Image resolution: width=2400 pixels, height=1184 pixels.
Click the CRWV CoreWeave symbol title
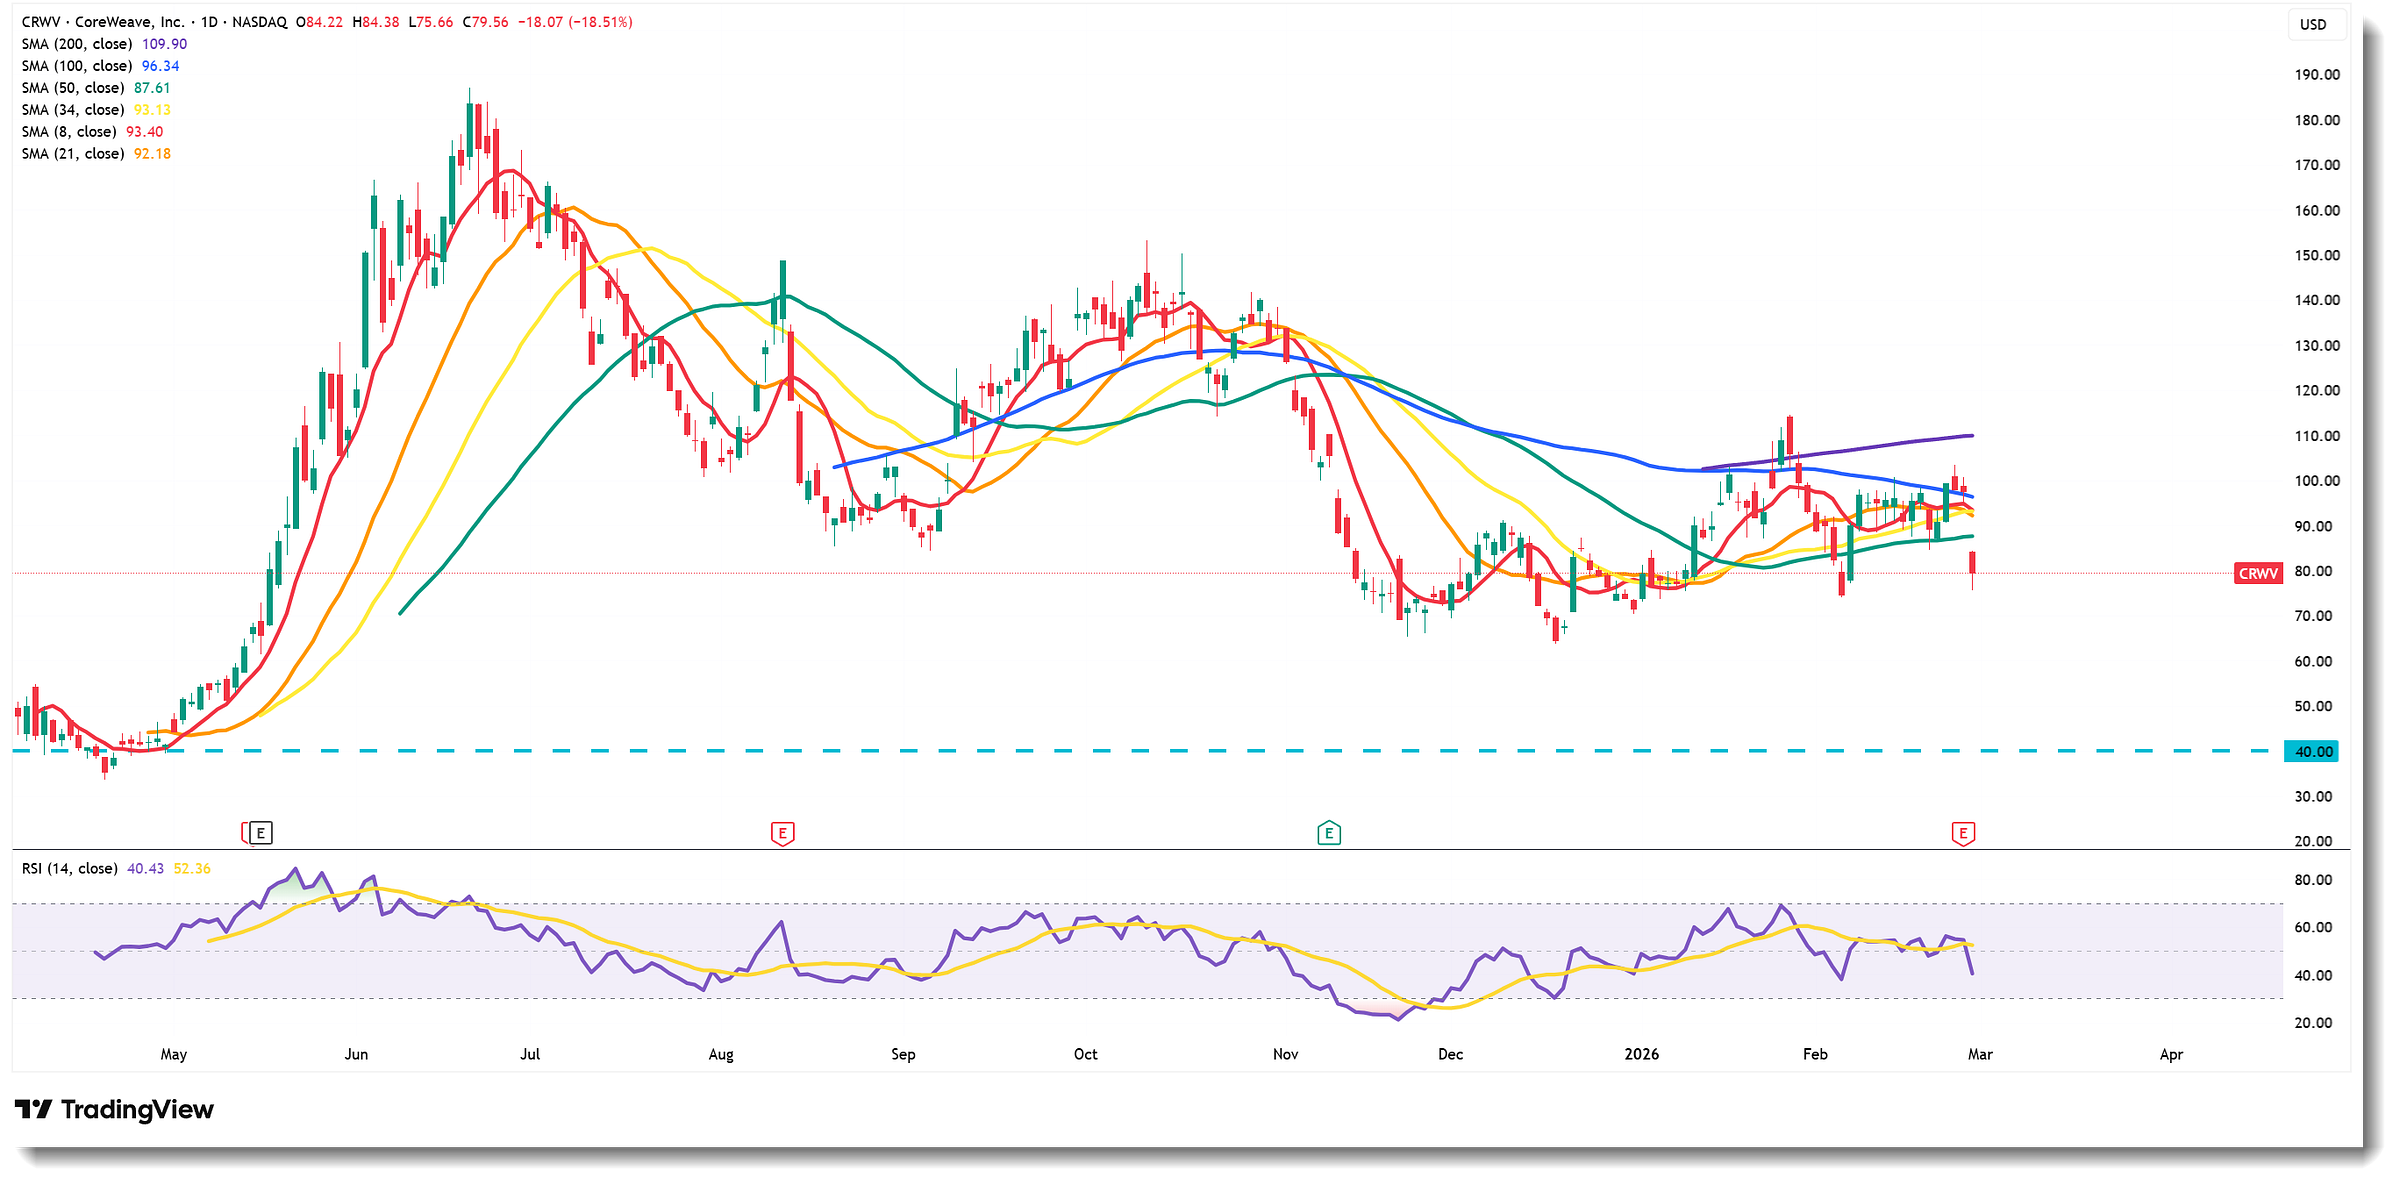(102, 22)
